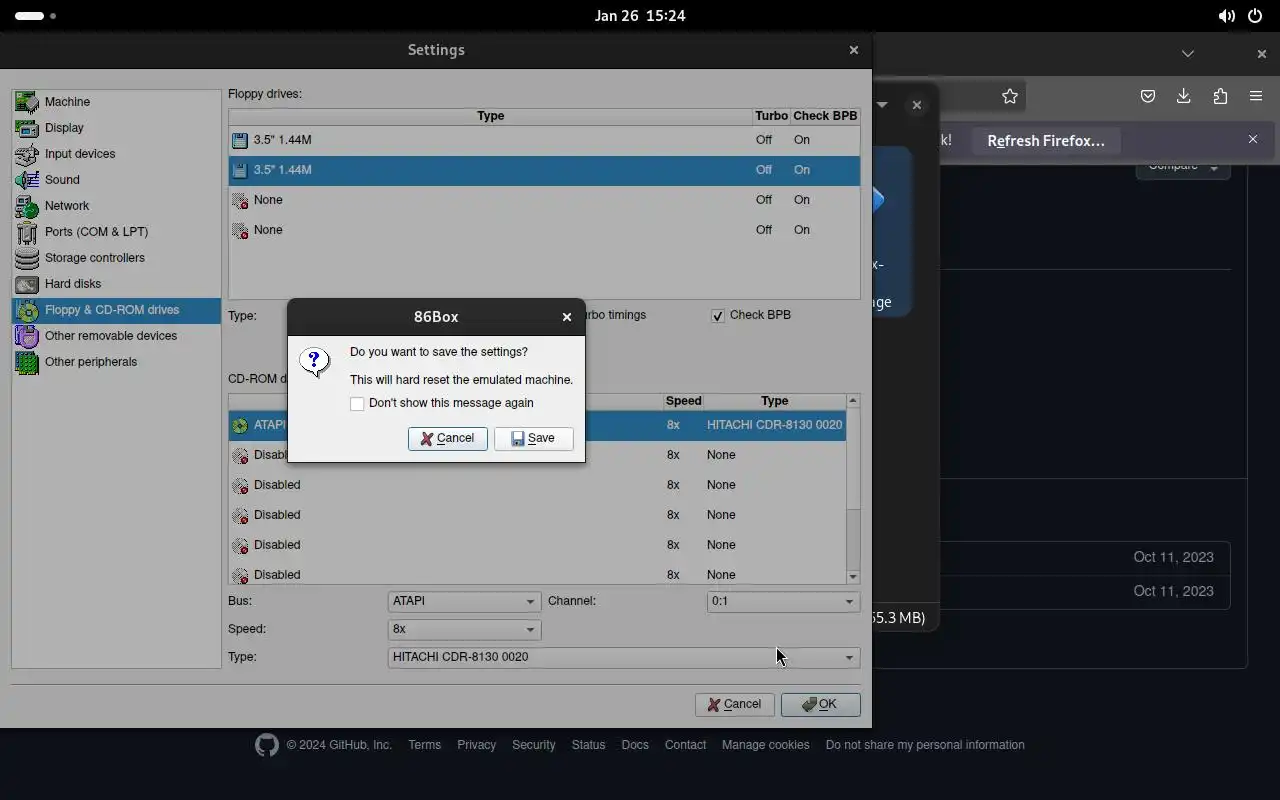
Task: Click floppy icon of first 3.5" 1.44M row
Action: (x=240, y=141)
